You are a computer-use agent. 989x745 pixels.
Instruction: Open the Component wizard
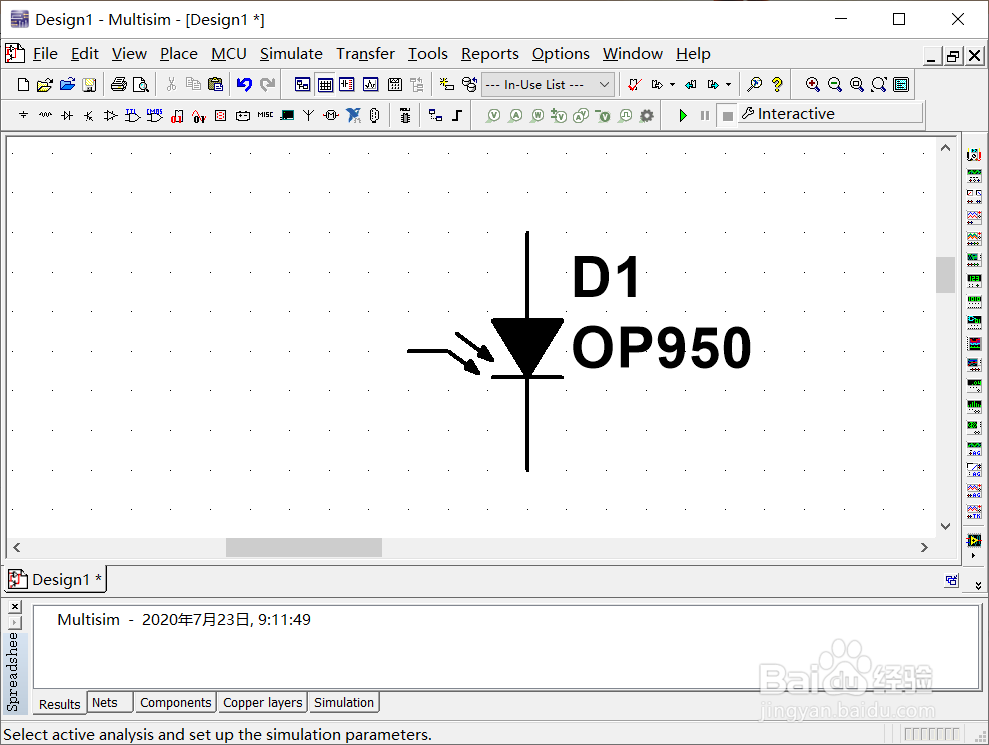[x=447, y=85]
